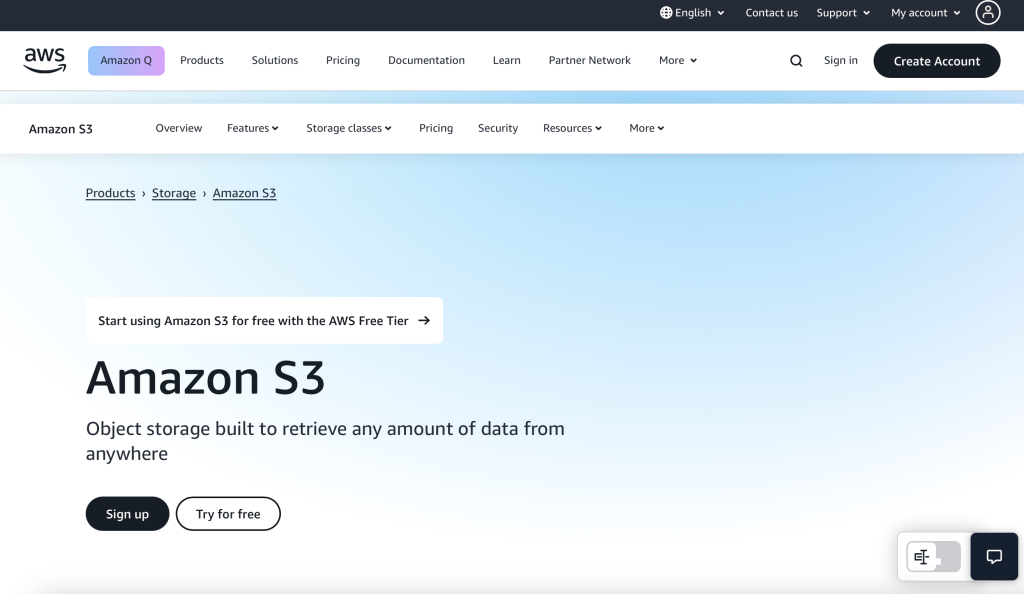Open the More menu in main navigation
1024x594 pixels.
pyautogui.click(x=678, y=60)
